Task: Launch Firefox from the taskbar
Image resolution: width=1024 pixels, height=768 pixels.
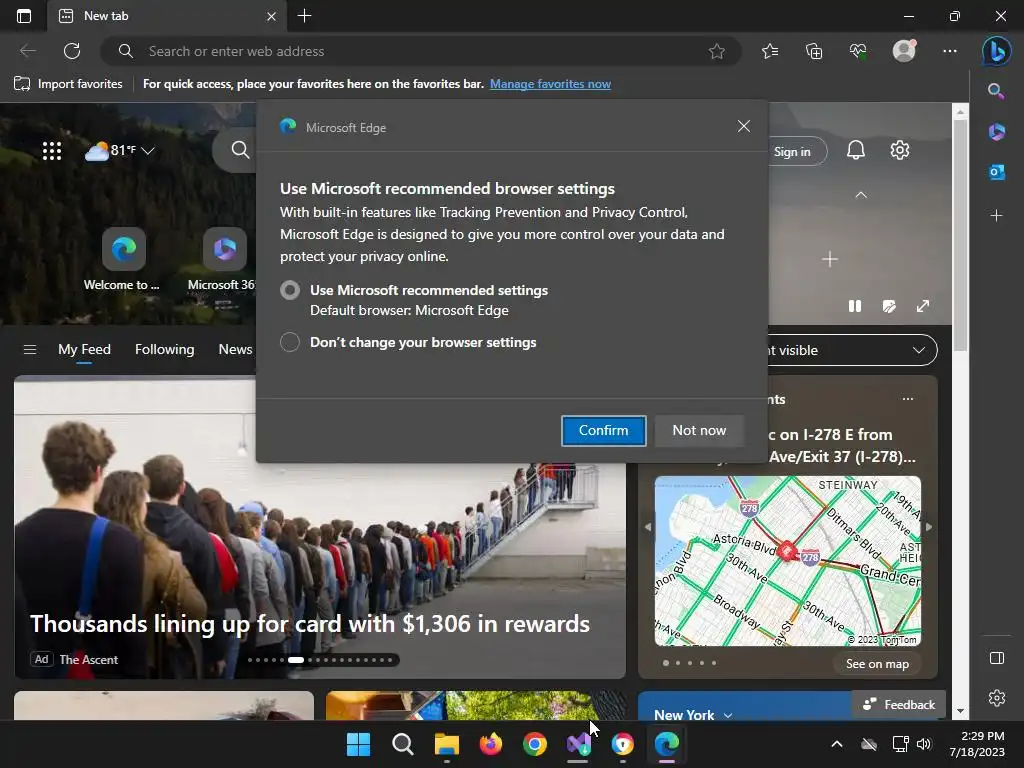Action: point(490,744)
